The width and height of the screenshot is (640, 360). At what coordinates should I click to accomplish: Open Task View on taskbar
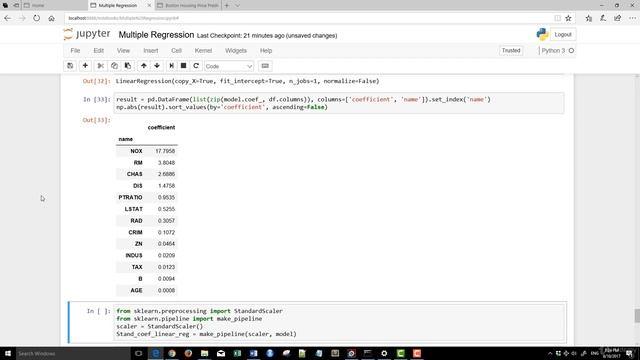pos(138,353)
